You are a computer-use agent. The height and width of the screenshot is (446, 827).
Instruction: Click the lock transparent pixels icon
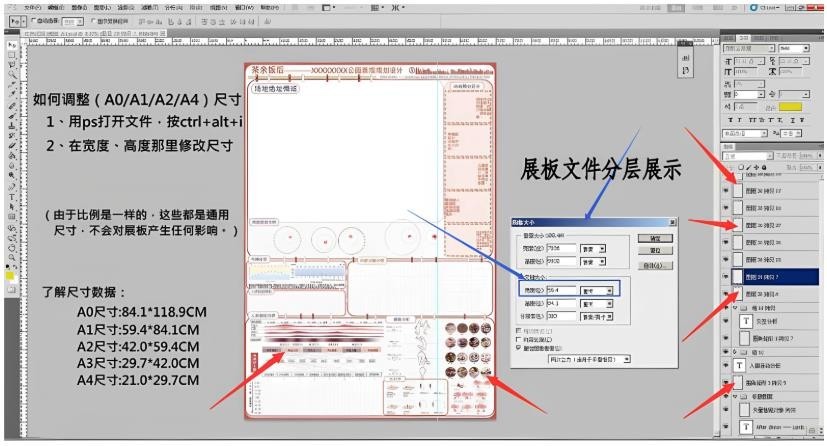click(742, 167)
